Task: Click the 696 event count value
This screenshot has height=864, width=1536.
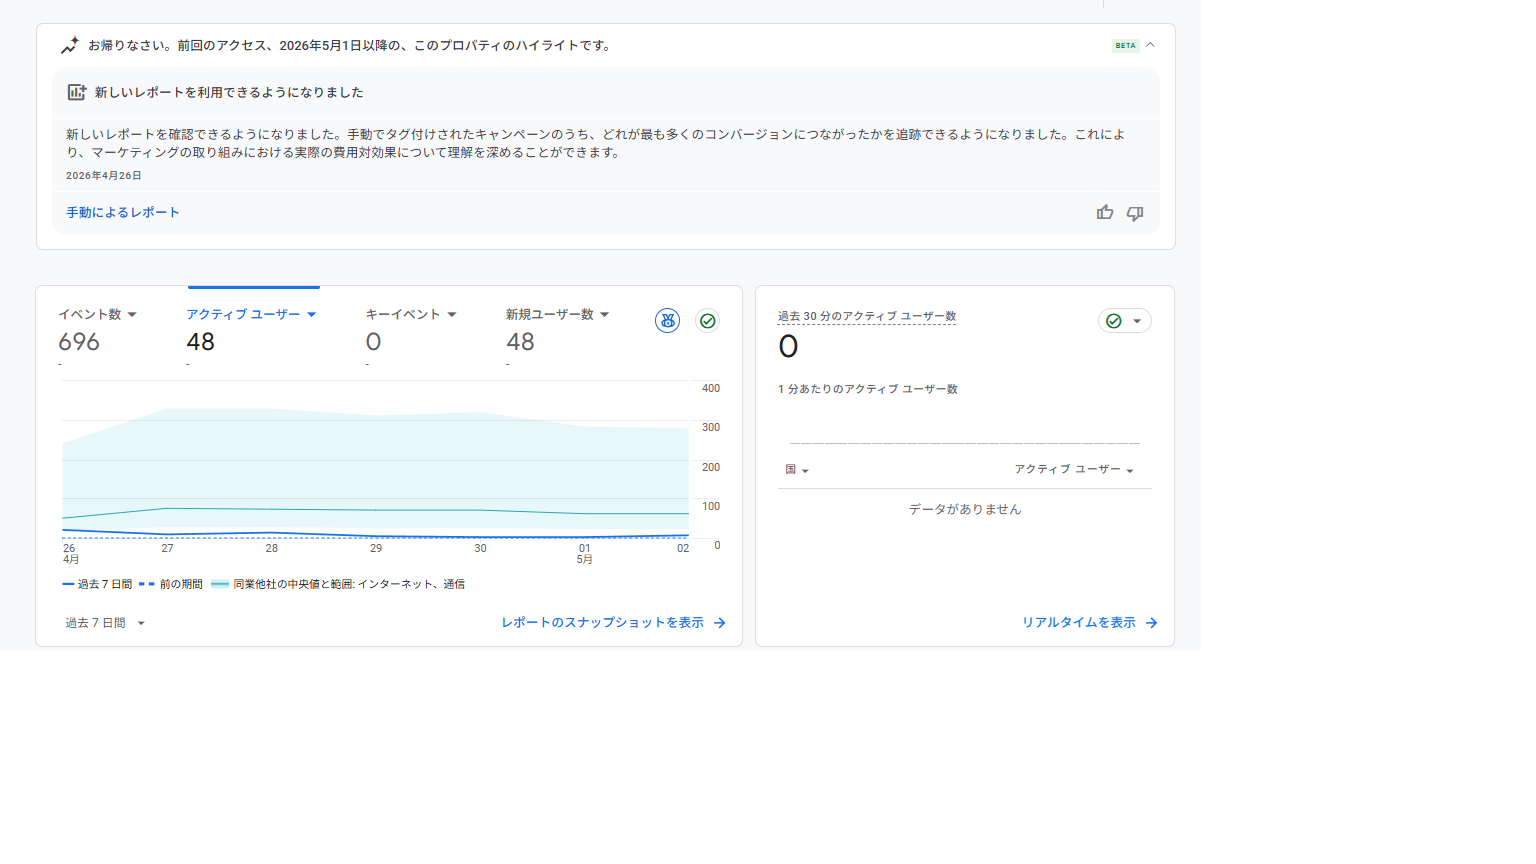Action: click(79, 342)
